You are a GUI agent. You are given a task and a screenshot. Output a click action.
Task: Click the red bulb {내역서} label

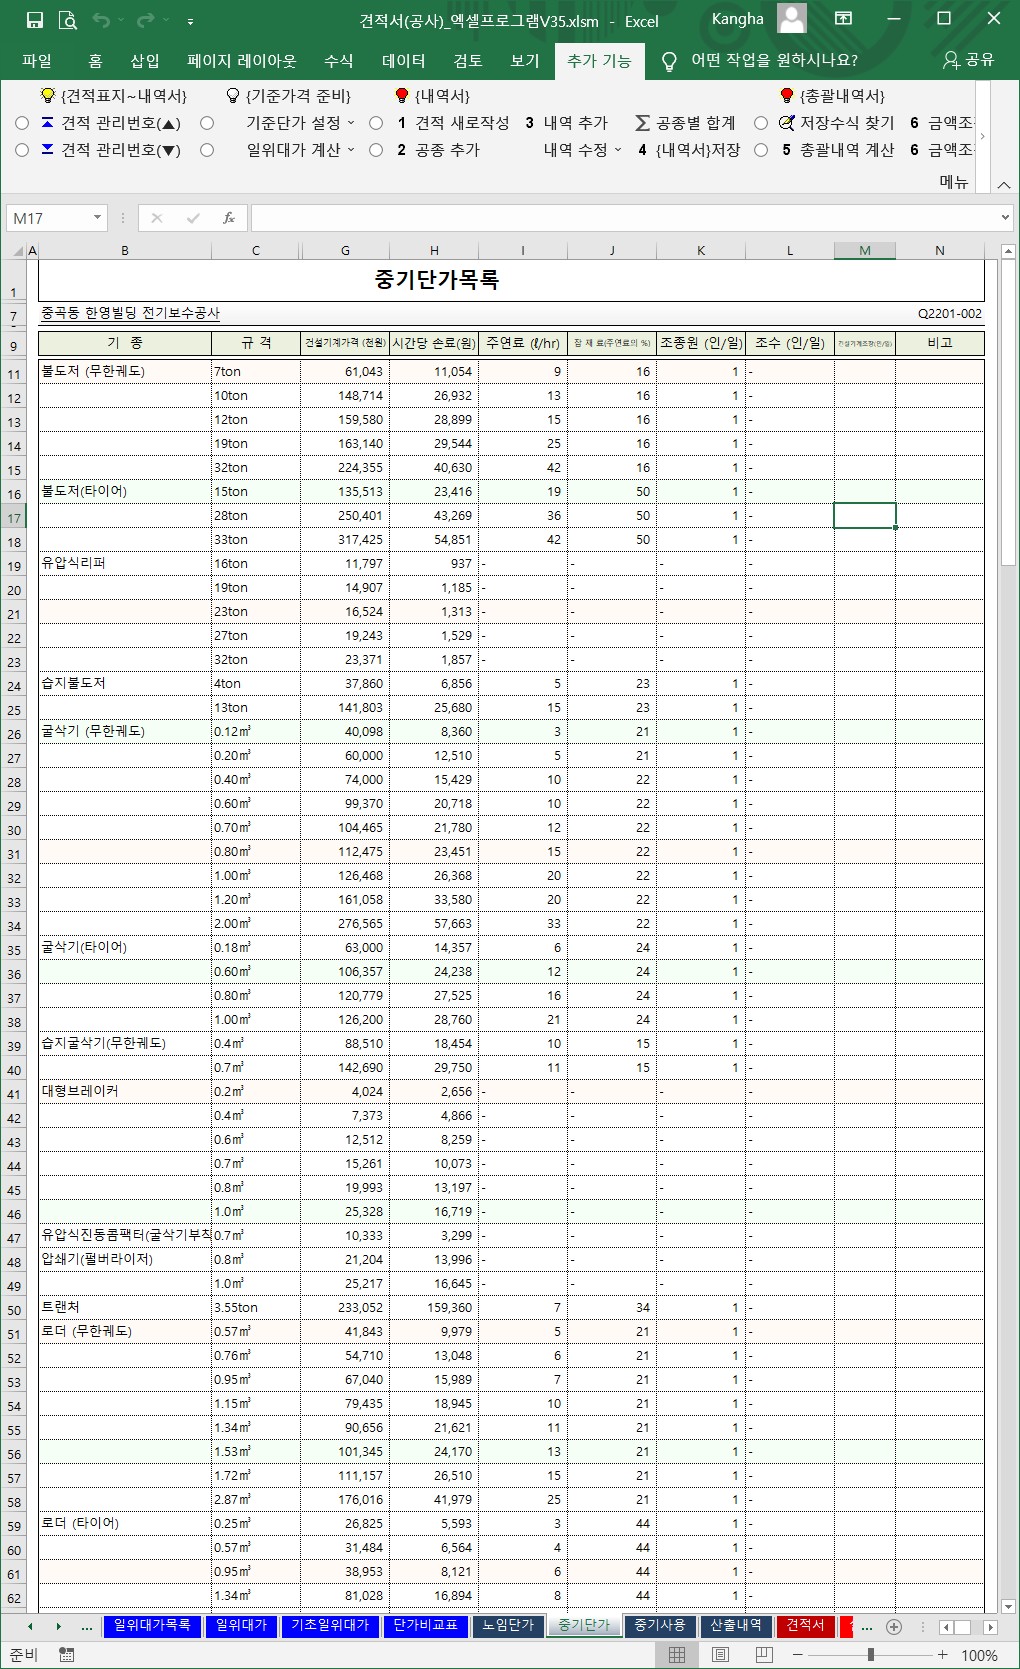click(x=432, y=96)
